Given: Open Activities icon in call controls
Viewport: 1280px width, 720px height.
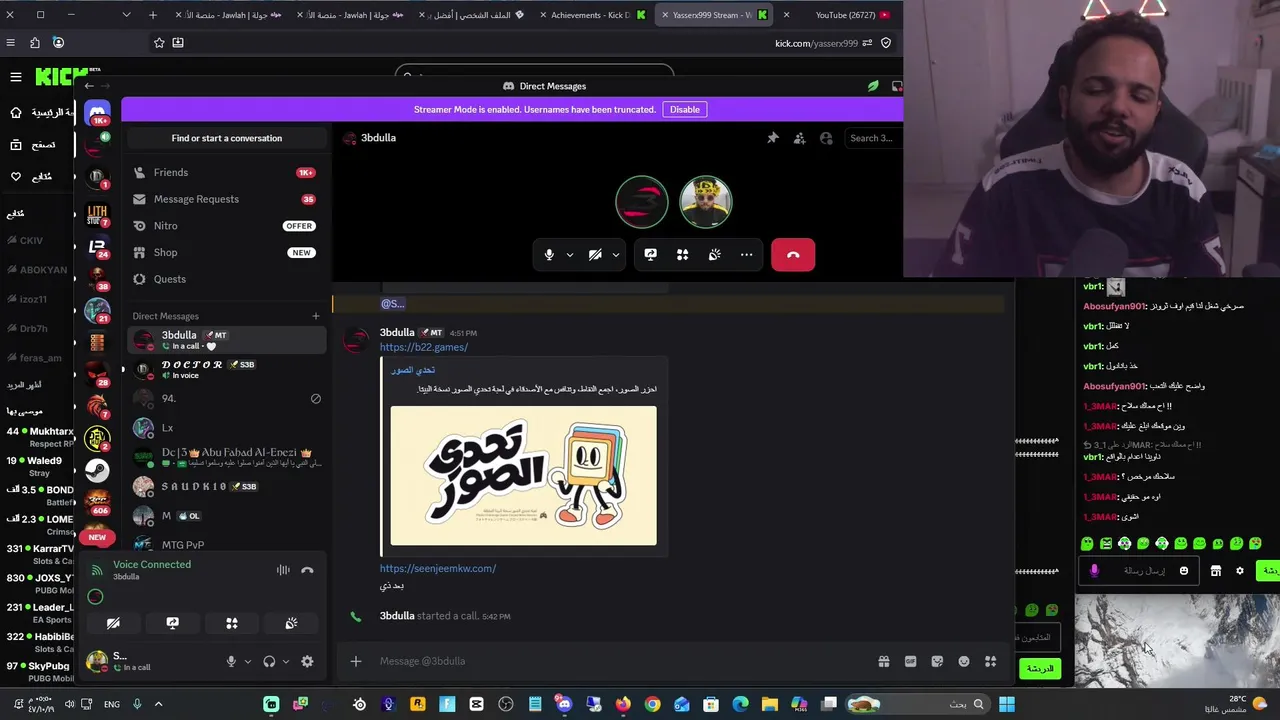Looking at the screenshot, I should tap(682, 255).
